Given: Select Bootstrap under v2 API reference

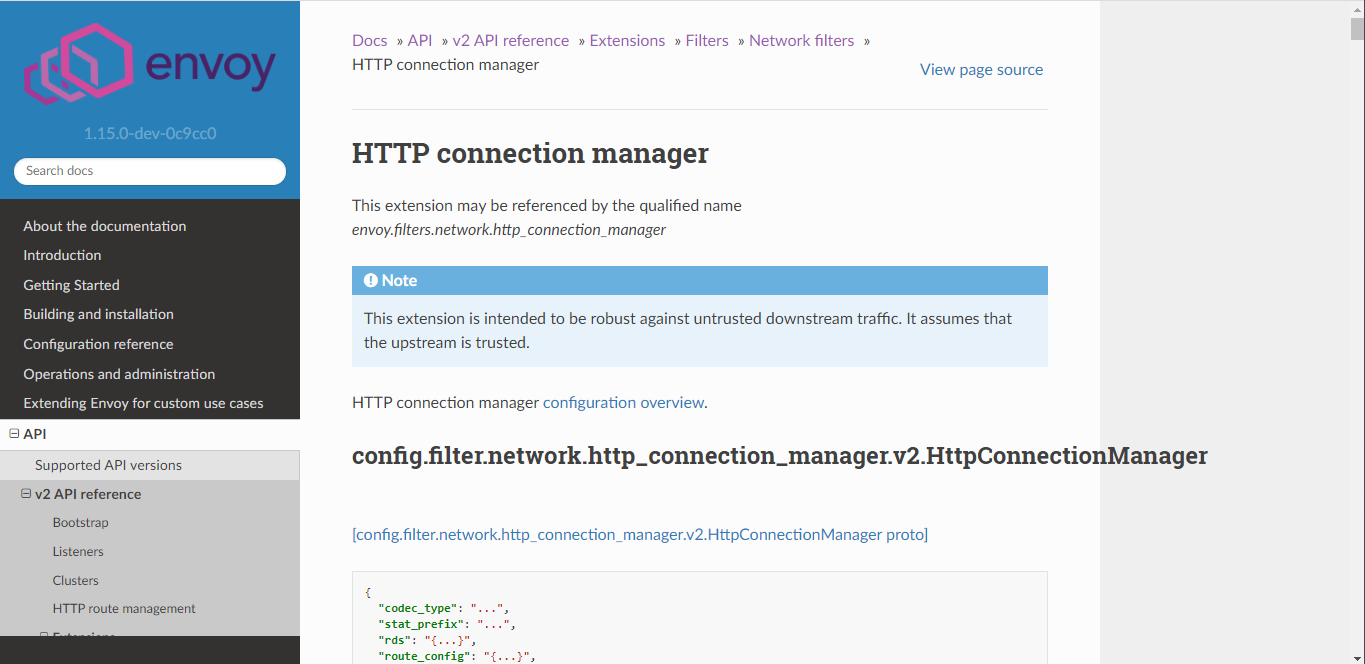Looking at the screenshot, I should click(x=80, y=523).
